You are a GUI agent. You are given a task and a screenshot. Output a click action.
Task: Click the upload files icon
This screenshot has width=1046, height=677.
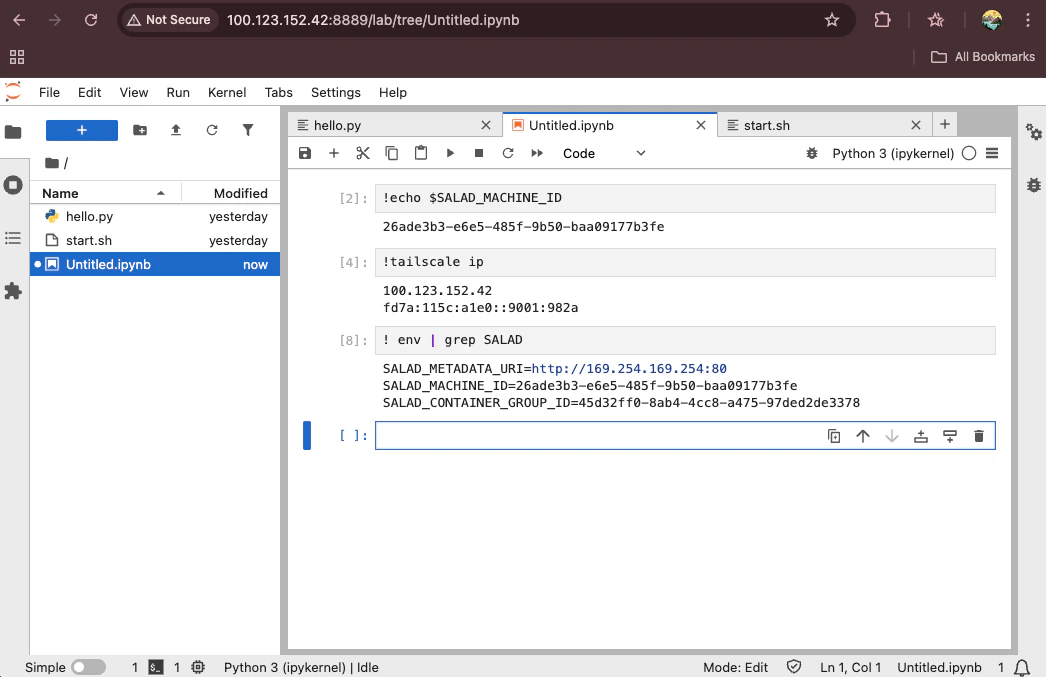[176, 130]
